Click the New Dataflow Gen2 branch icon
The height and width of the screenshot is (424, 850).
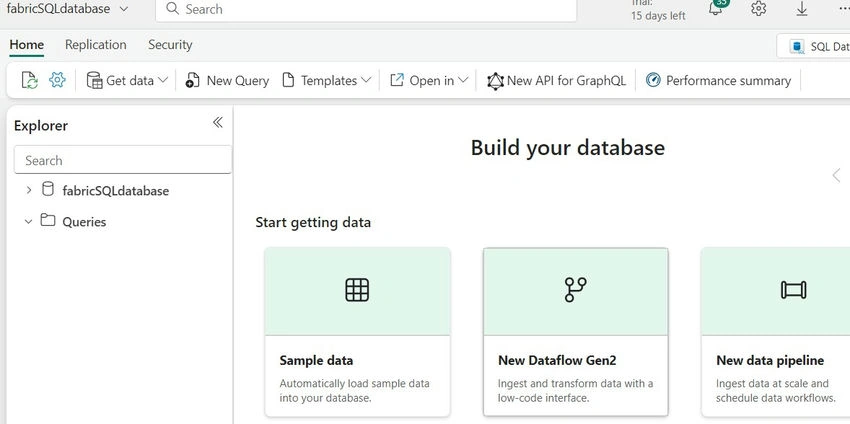click(x=575, y=290)
